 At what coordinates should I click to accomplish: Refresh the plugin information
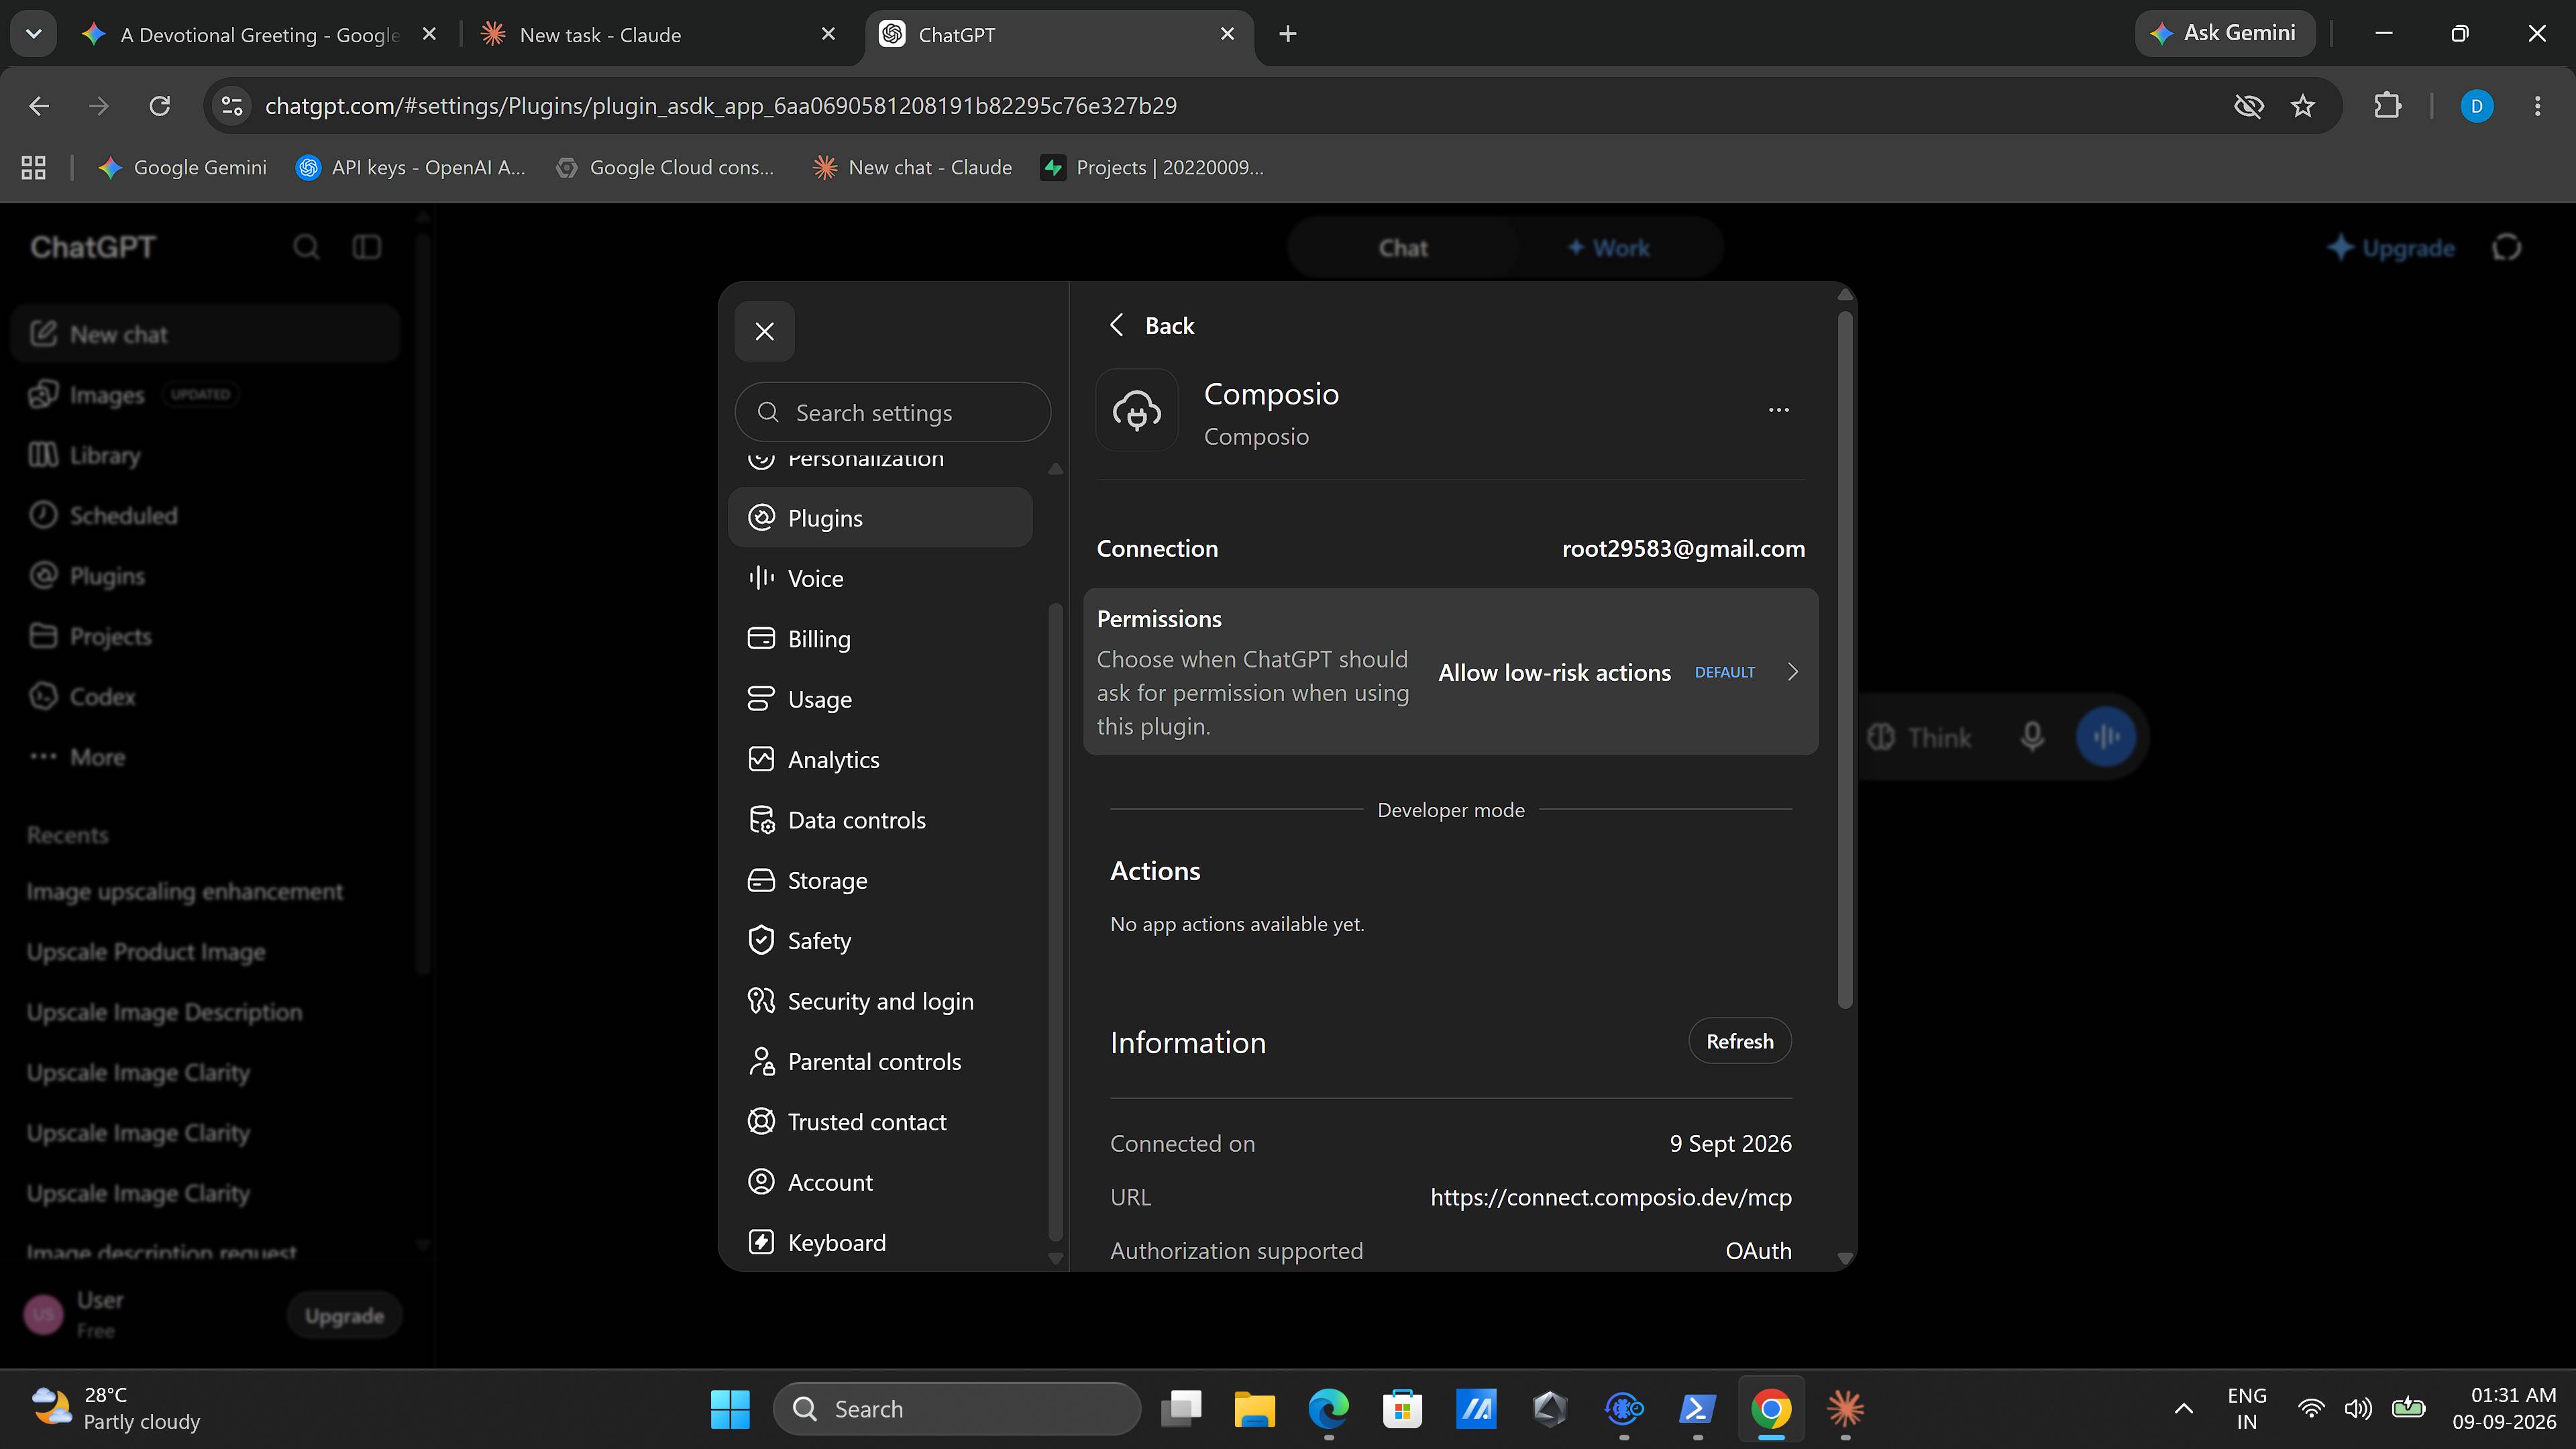point(1740,1041)
